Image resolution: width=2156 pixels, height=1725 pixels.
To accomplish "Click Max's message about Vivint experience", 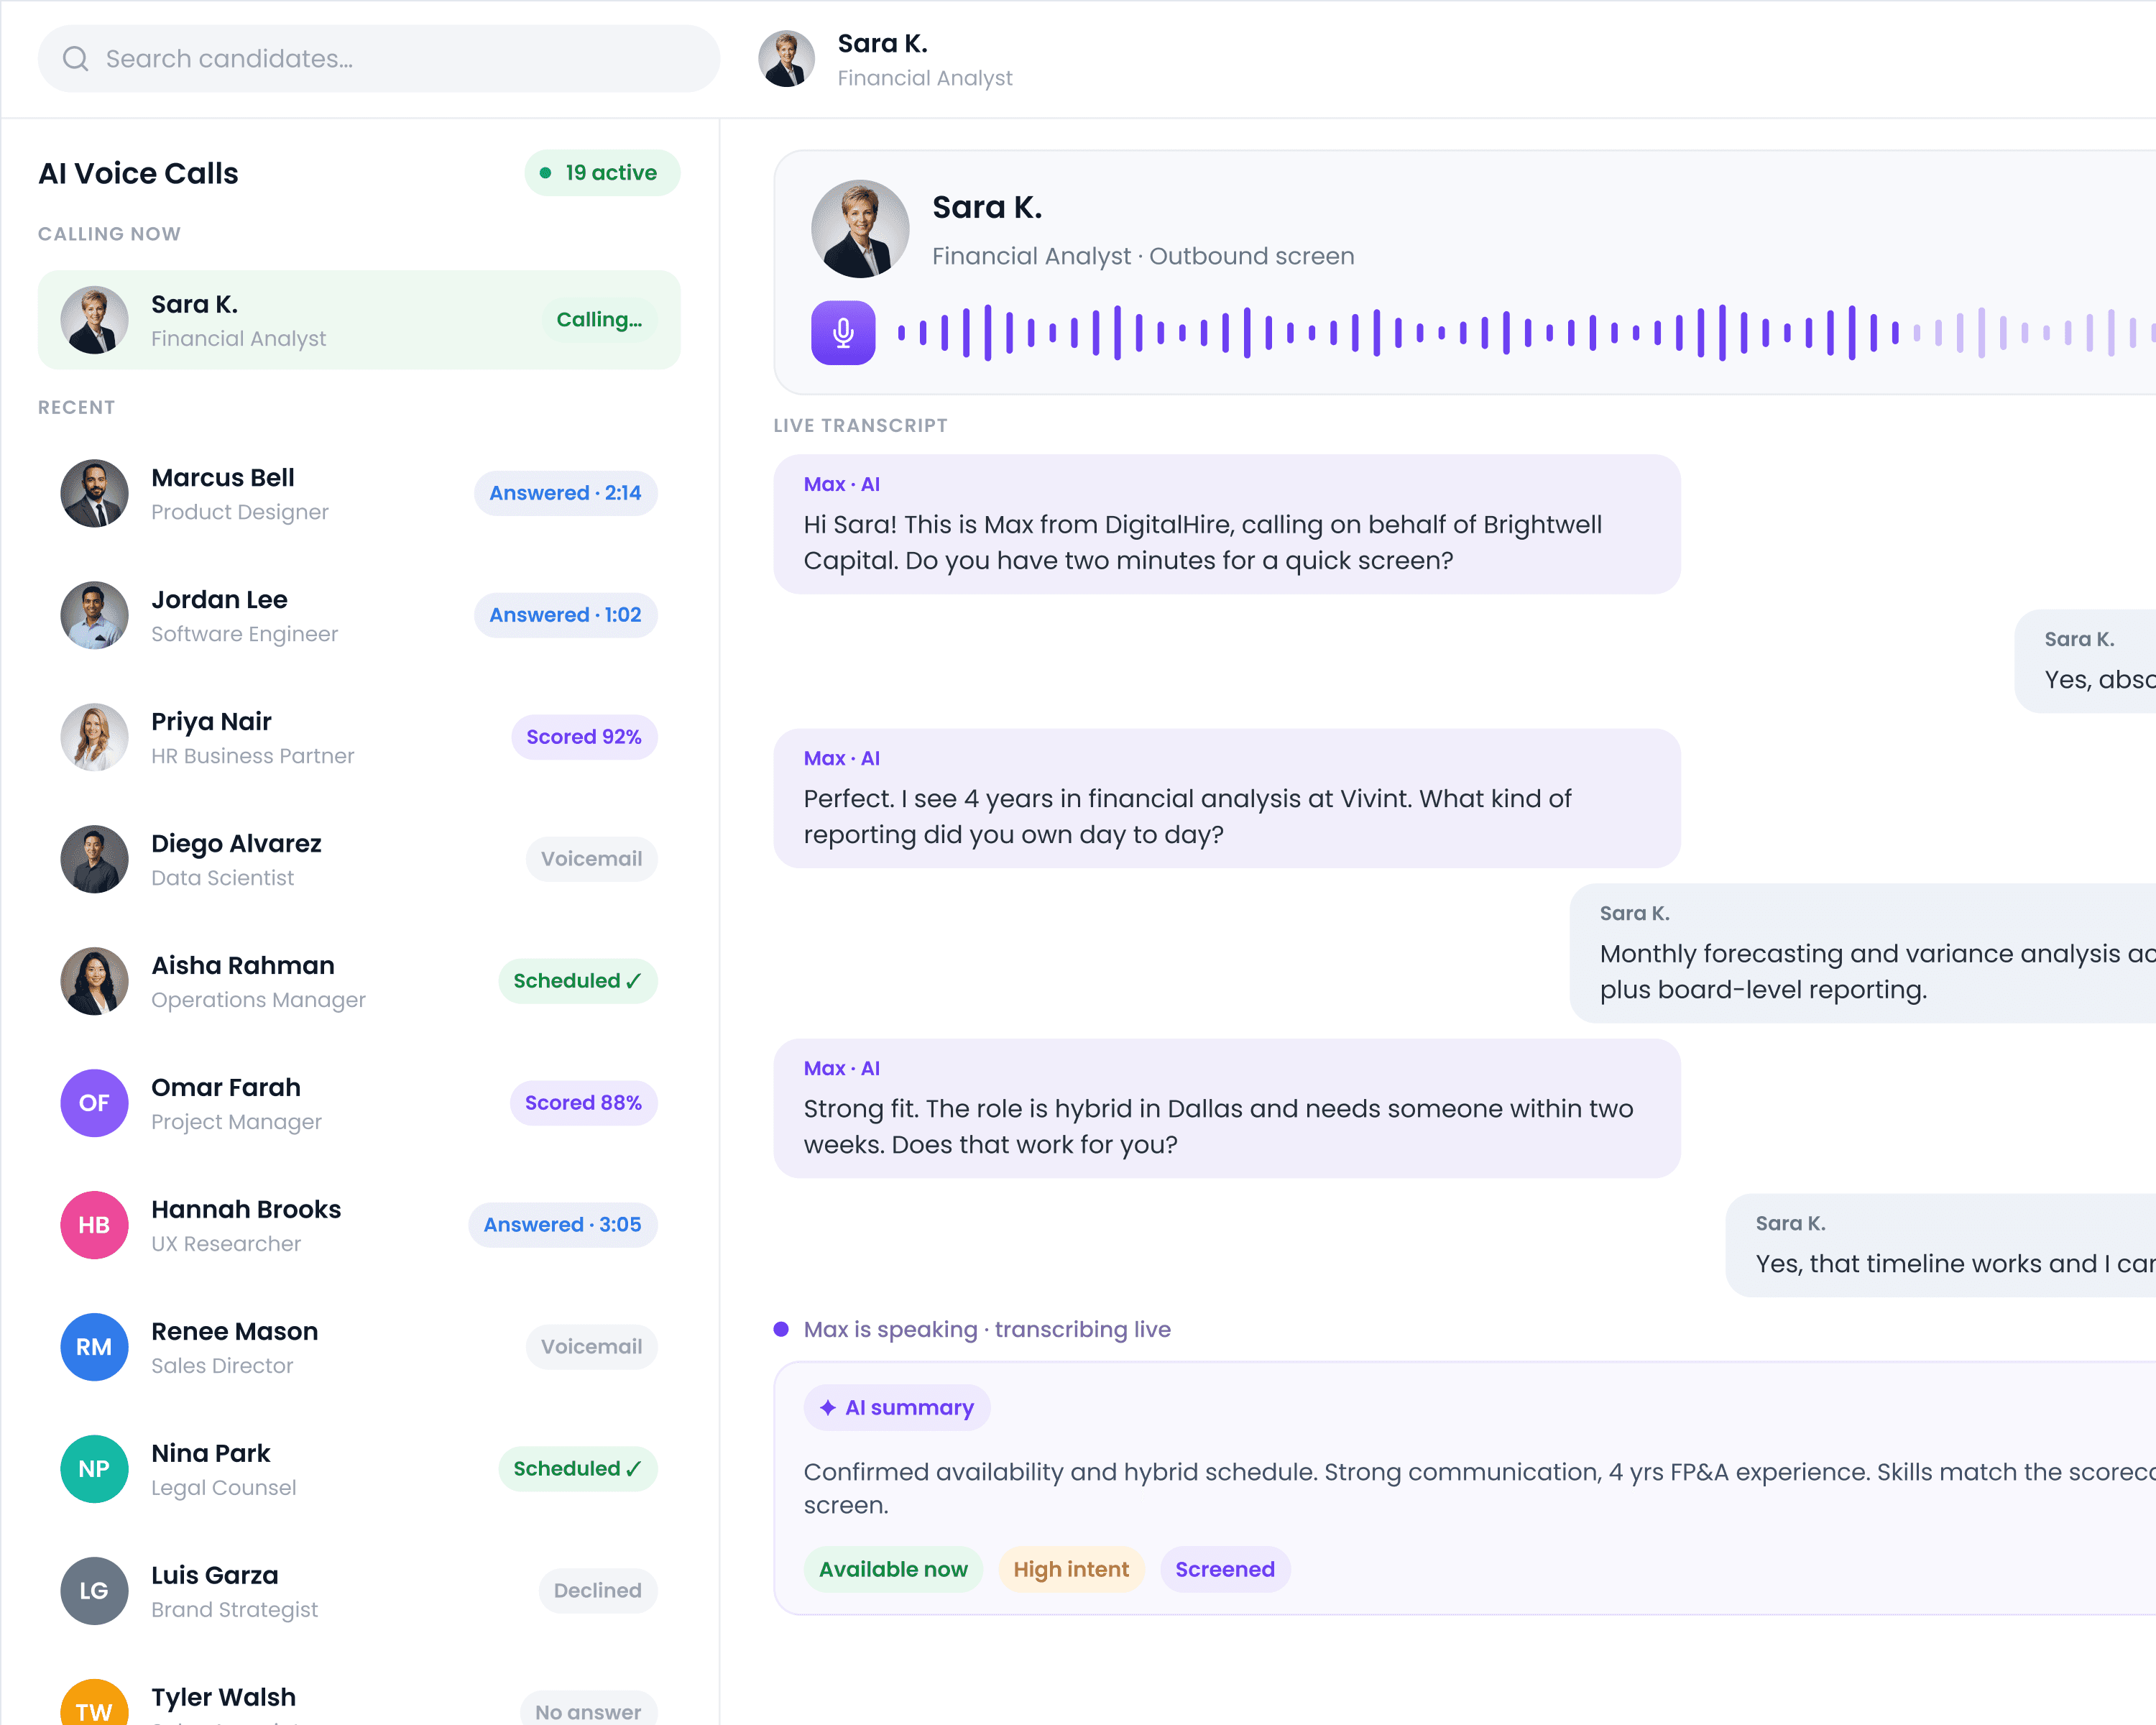I will (1227, 799).
